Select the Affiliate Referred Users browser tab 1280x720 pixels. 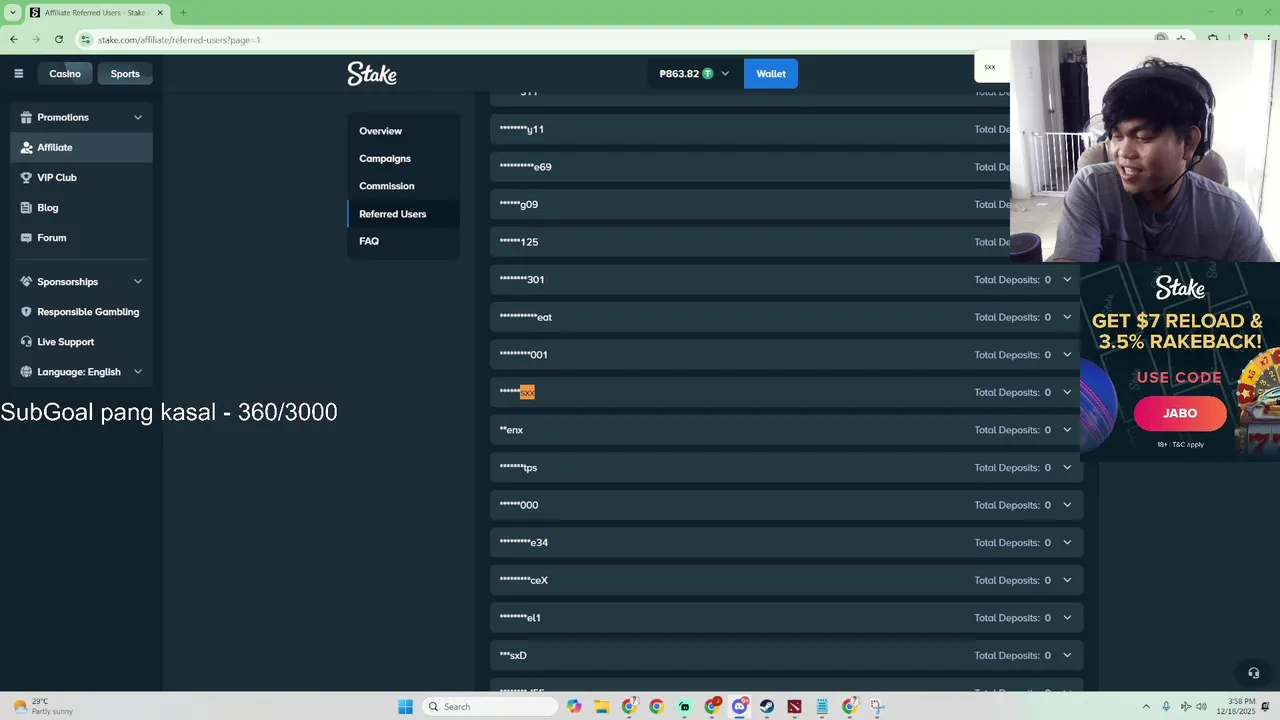coord(96,12)
